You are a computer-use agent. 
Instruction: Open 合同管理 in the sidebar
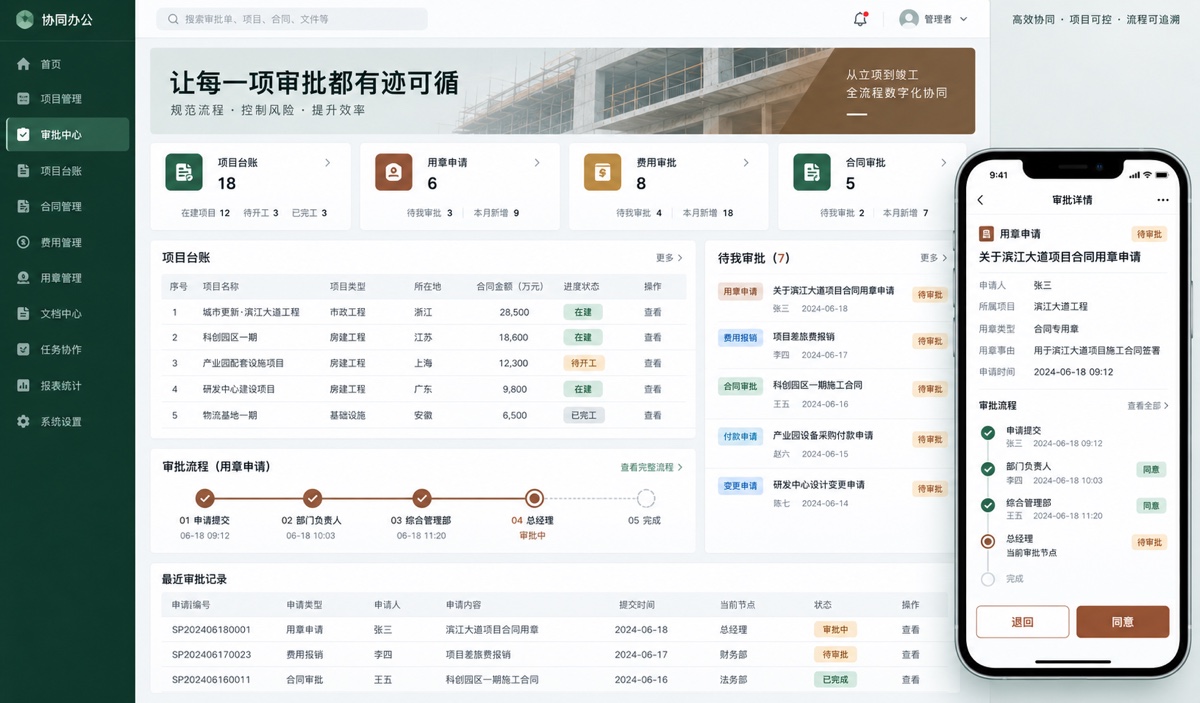tap(67, 206)
